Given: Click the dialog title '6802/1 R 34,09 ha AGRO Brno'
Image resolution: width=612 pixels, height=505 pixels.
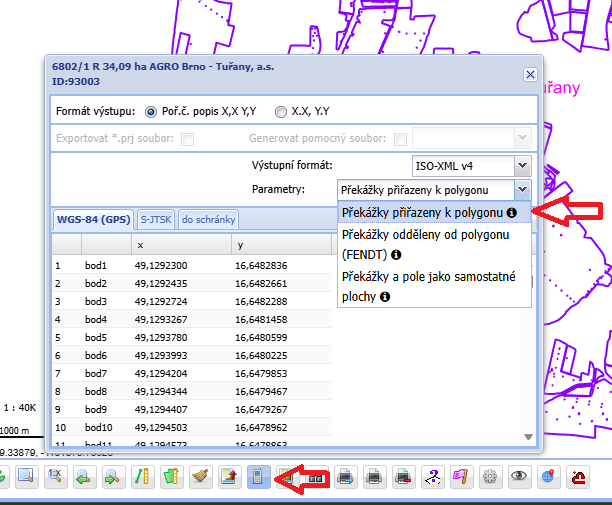Looking at the screenshot, I should [163, 67].
